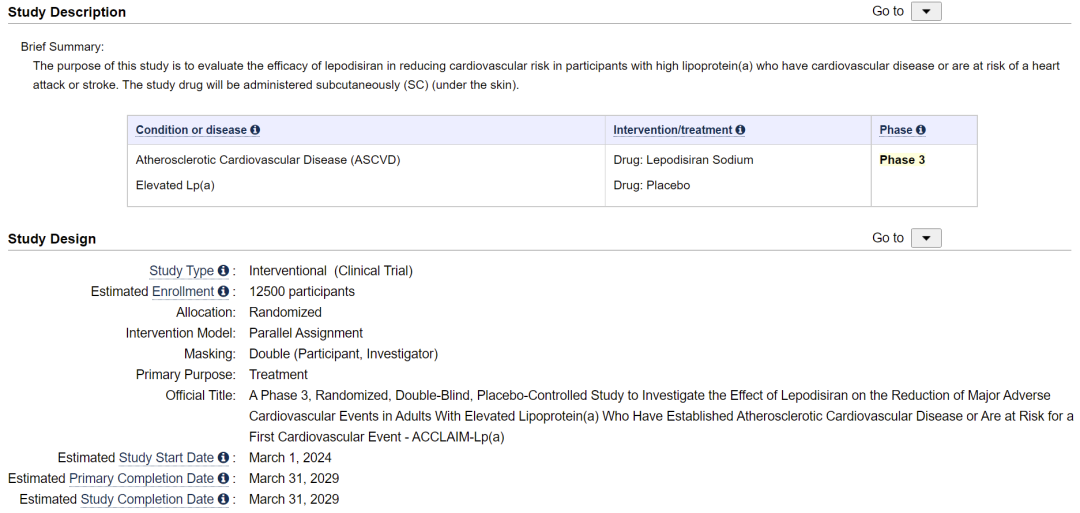Click info icon next to Study Completion Date
The height and width of the screenshot is (513, 1080).
tap(223, 499)
